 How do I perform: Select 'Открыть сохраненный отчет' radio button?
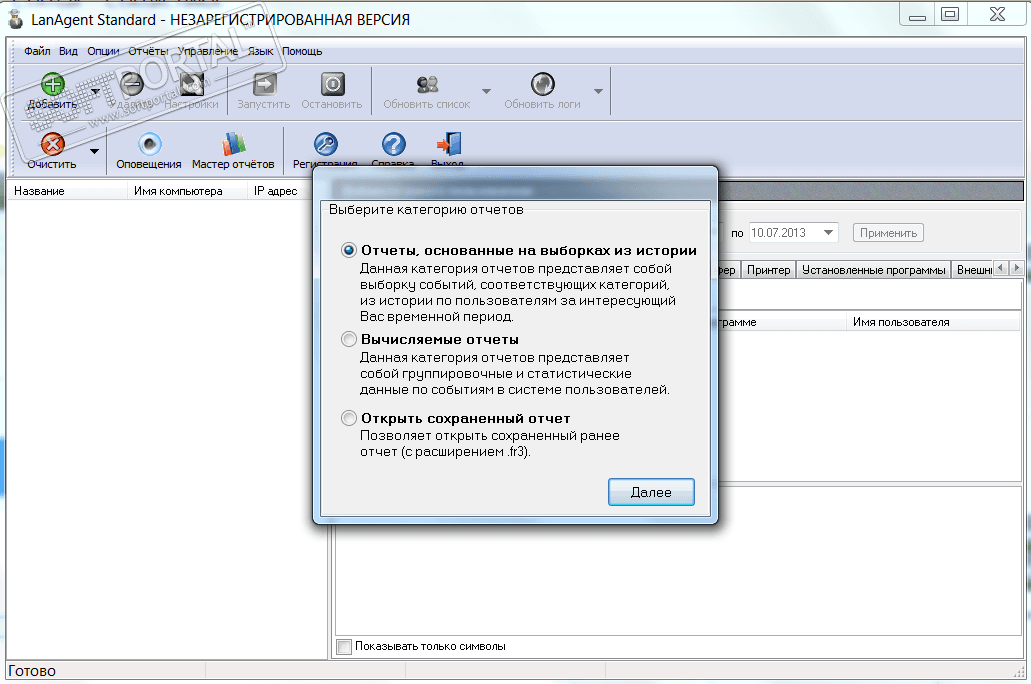coord(348,418)
